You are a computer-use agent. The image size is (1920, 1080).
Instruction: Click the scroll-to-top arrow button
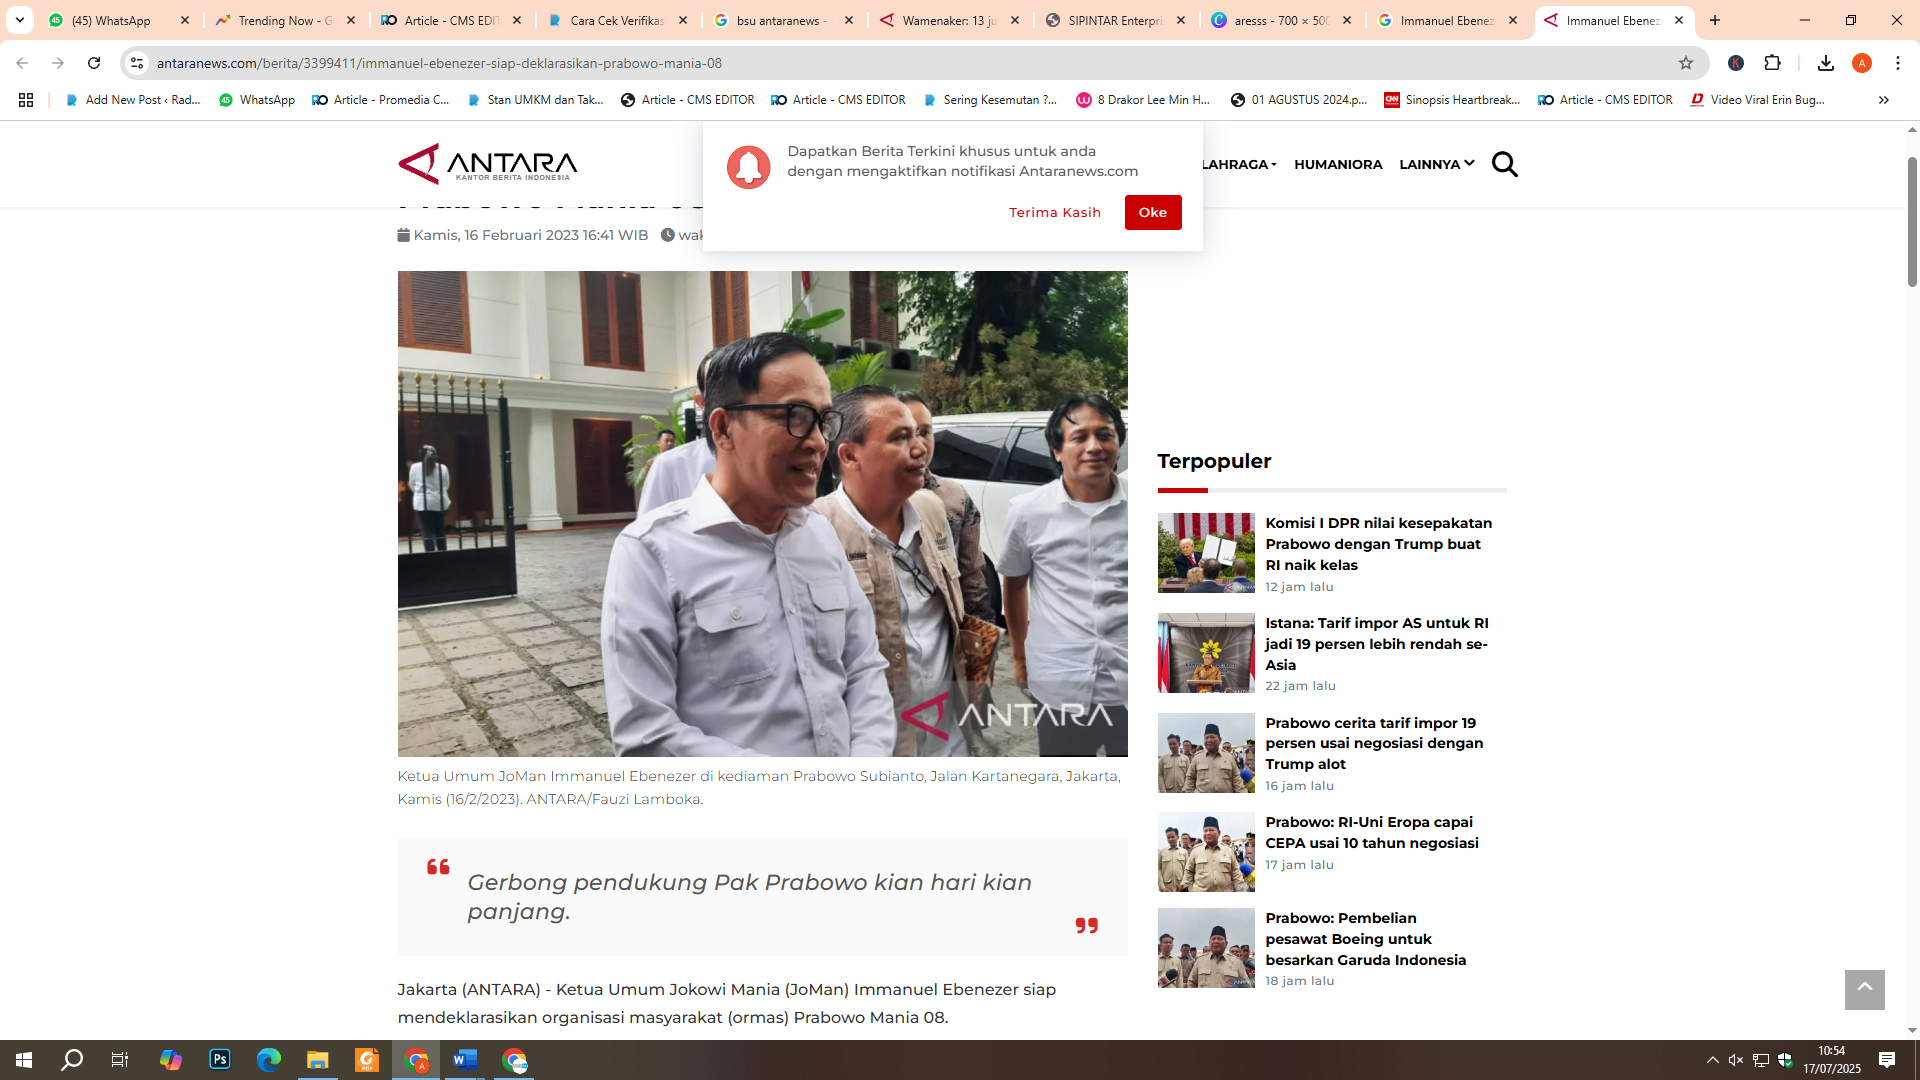[1864, 989]
